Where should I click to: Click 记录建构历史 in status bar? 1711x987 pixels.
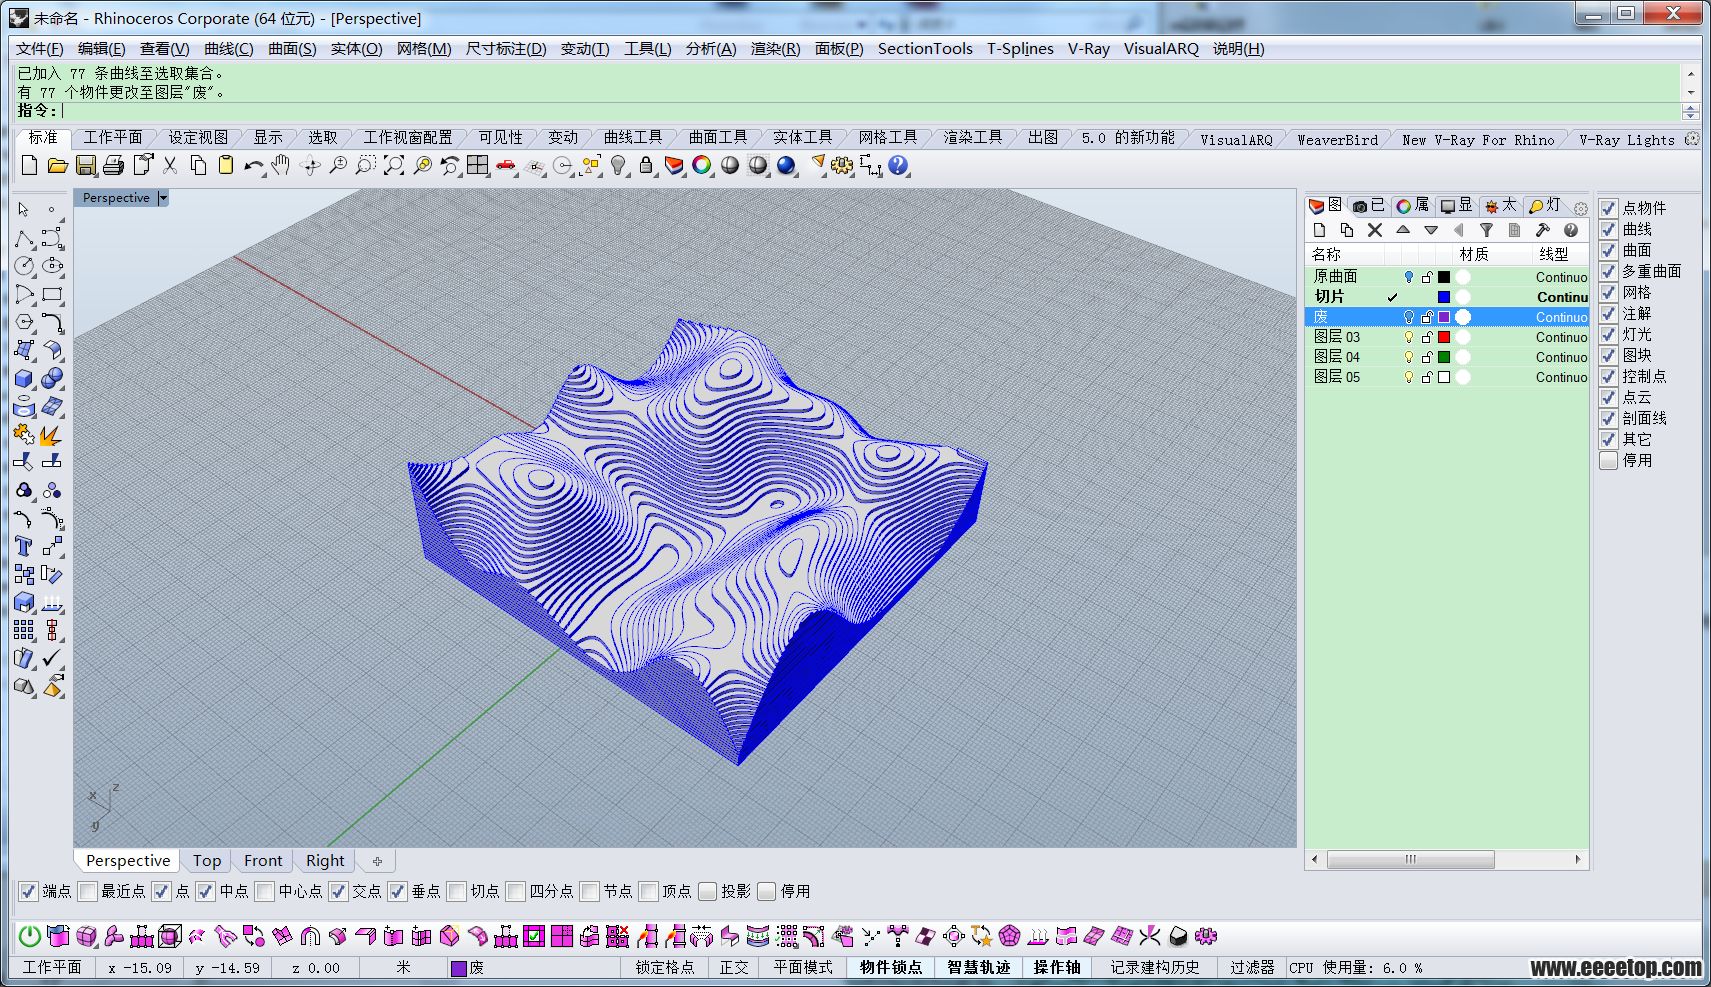point(1155,967)
